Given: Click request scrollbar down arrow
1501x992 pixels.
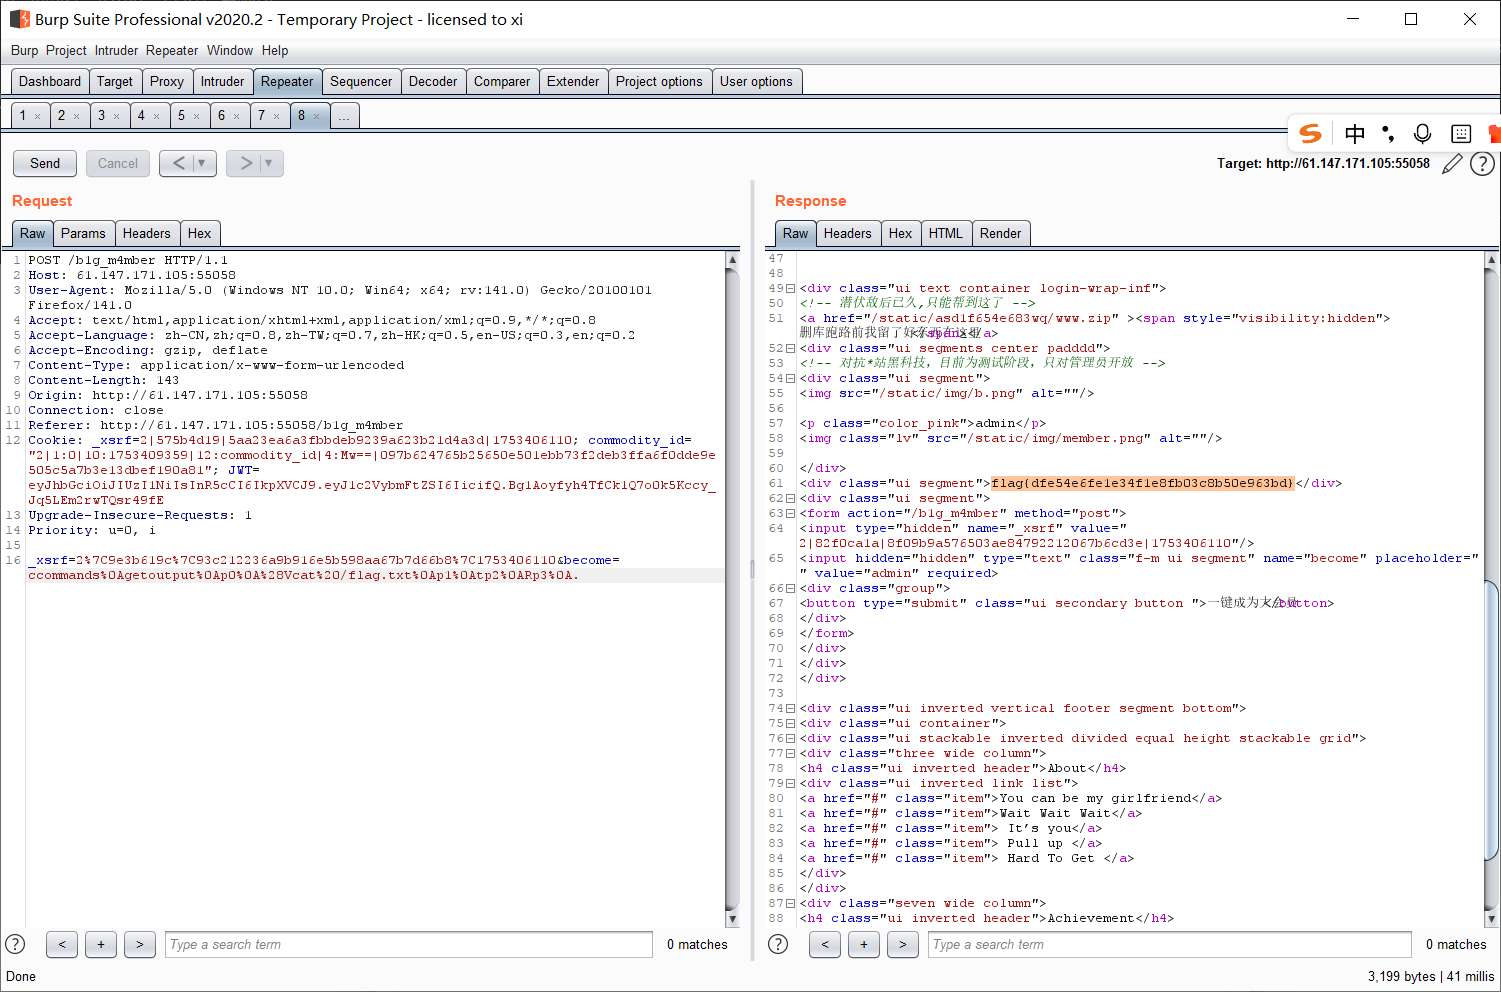Looking at the screenshot, I should pos(732,919).
